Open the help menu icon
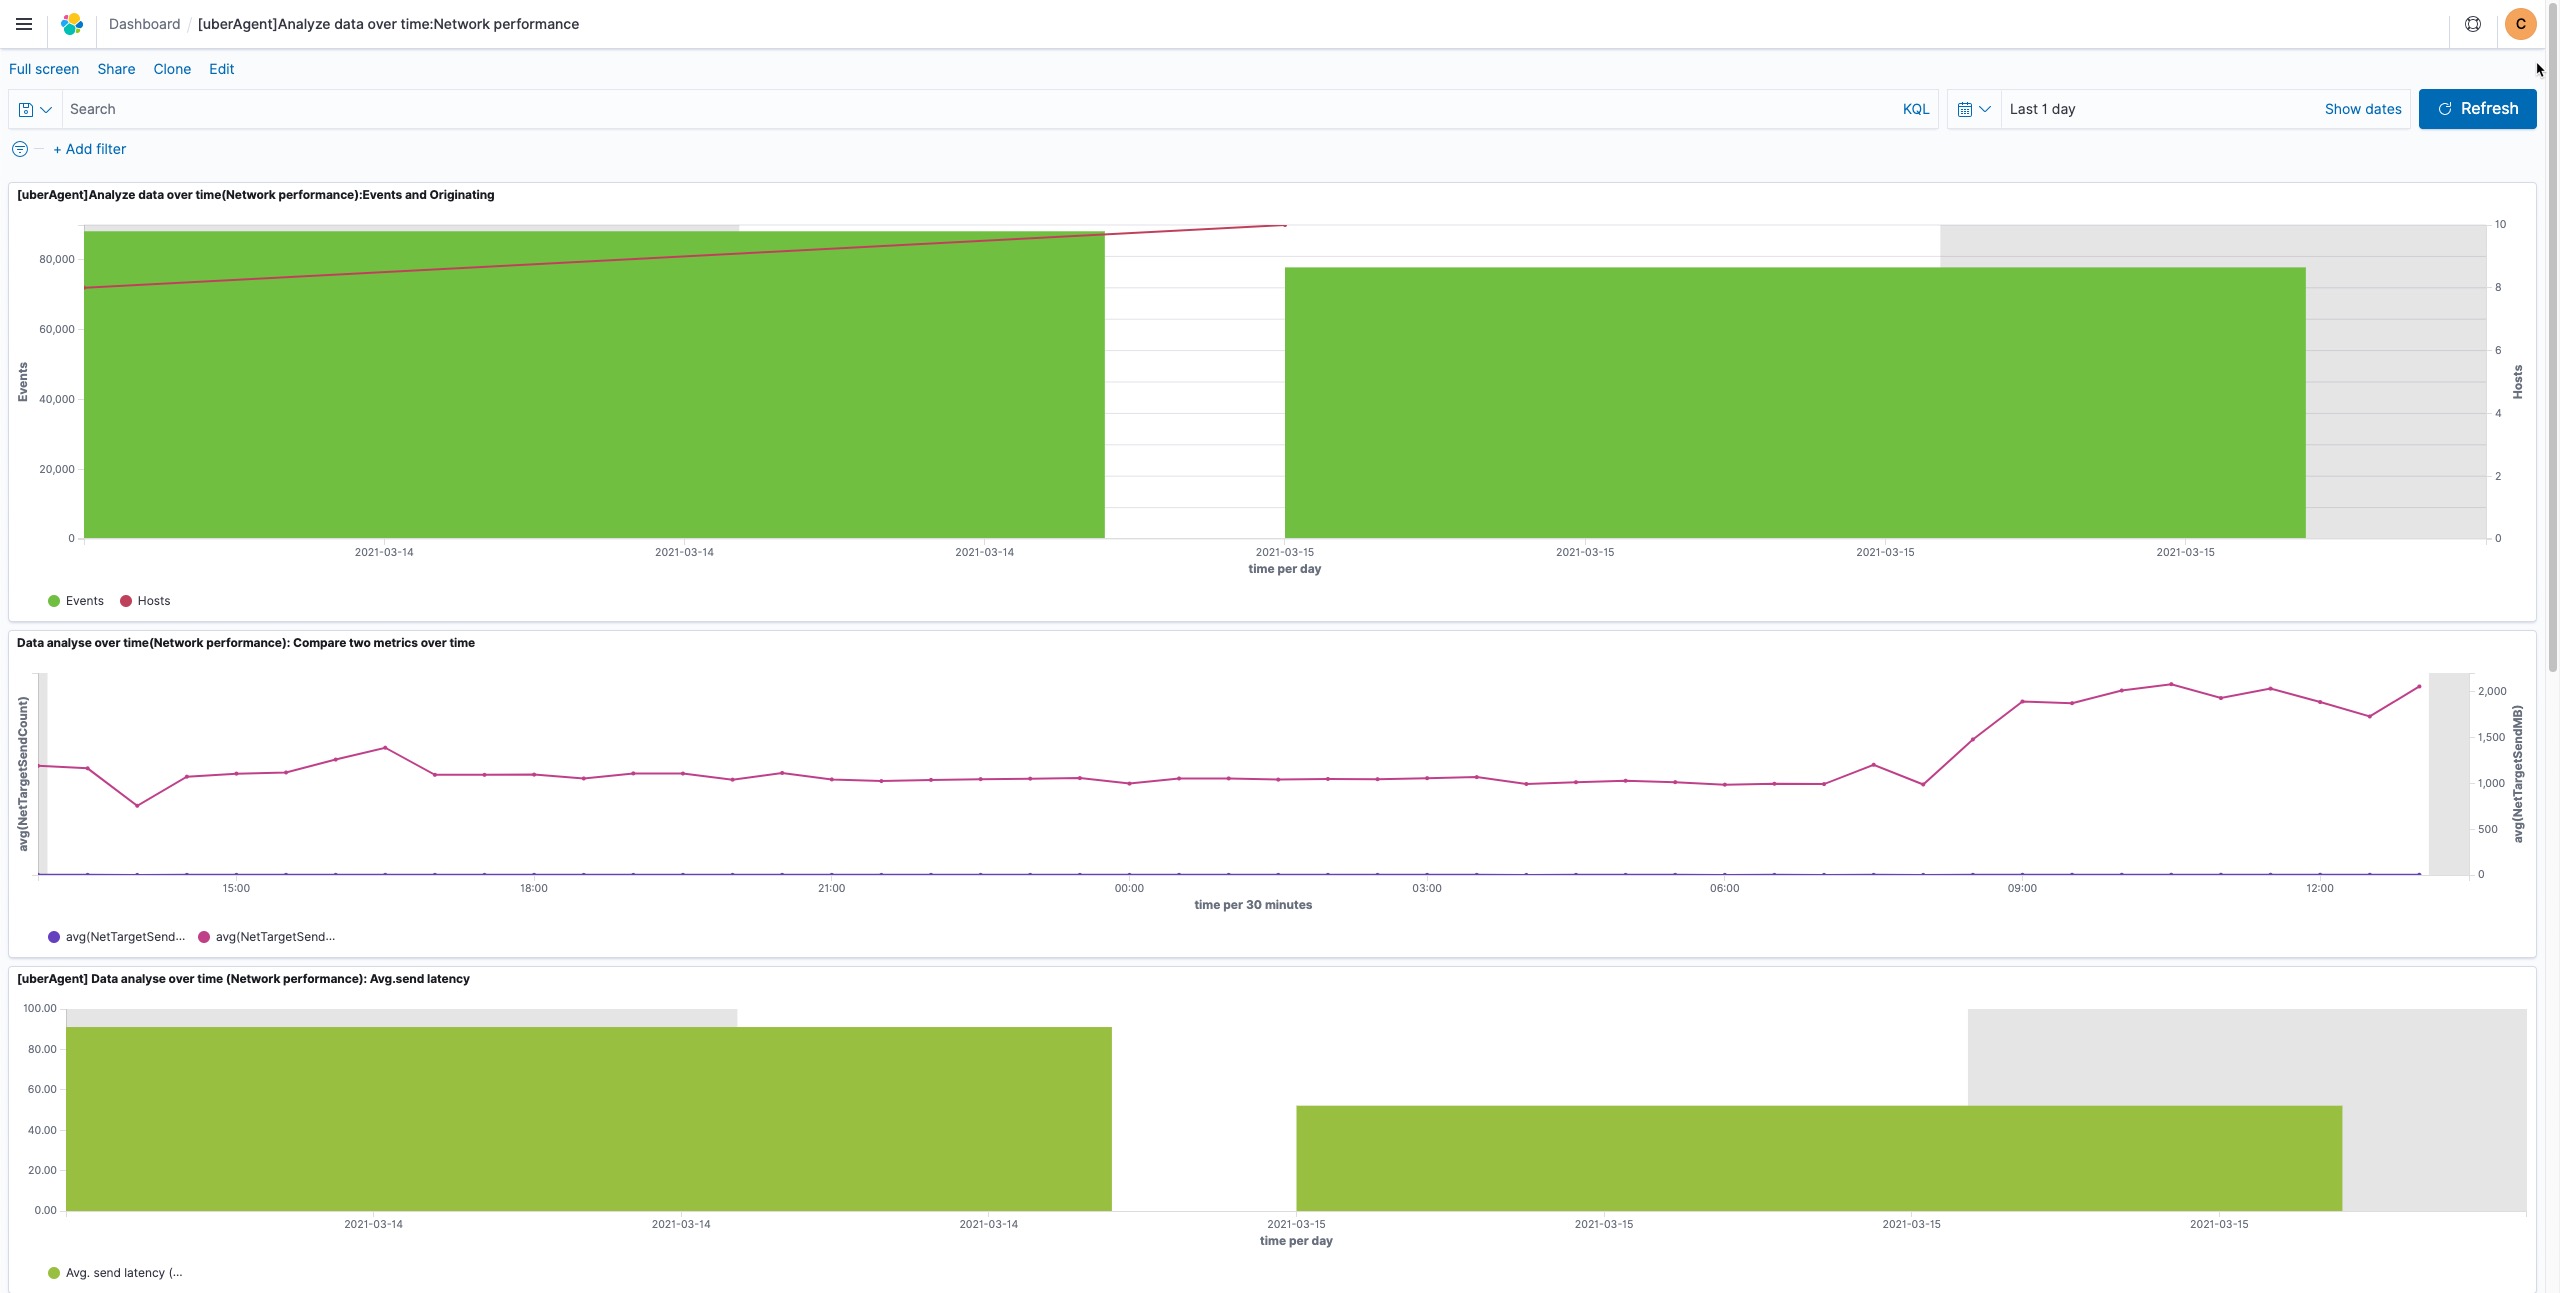2560x1293 pixels. tap(2472, 24)
